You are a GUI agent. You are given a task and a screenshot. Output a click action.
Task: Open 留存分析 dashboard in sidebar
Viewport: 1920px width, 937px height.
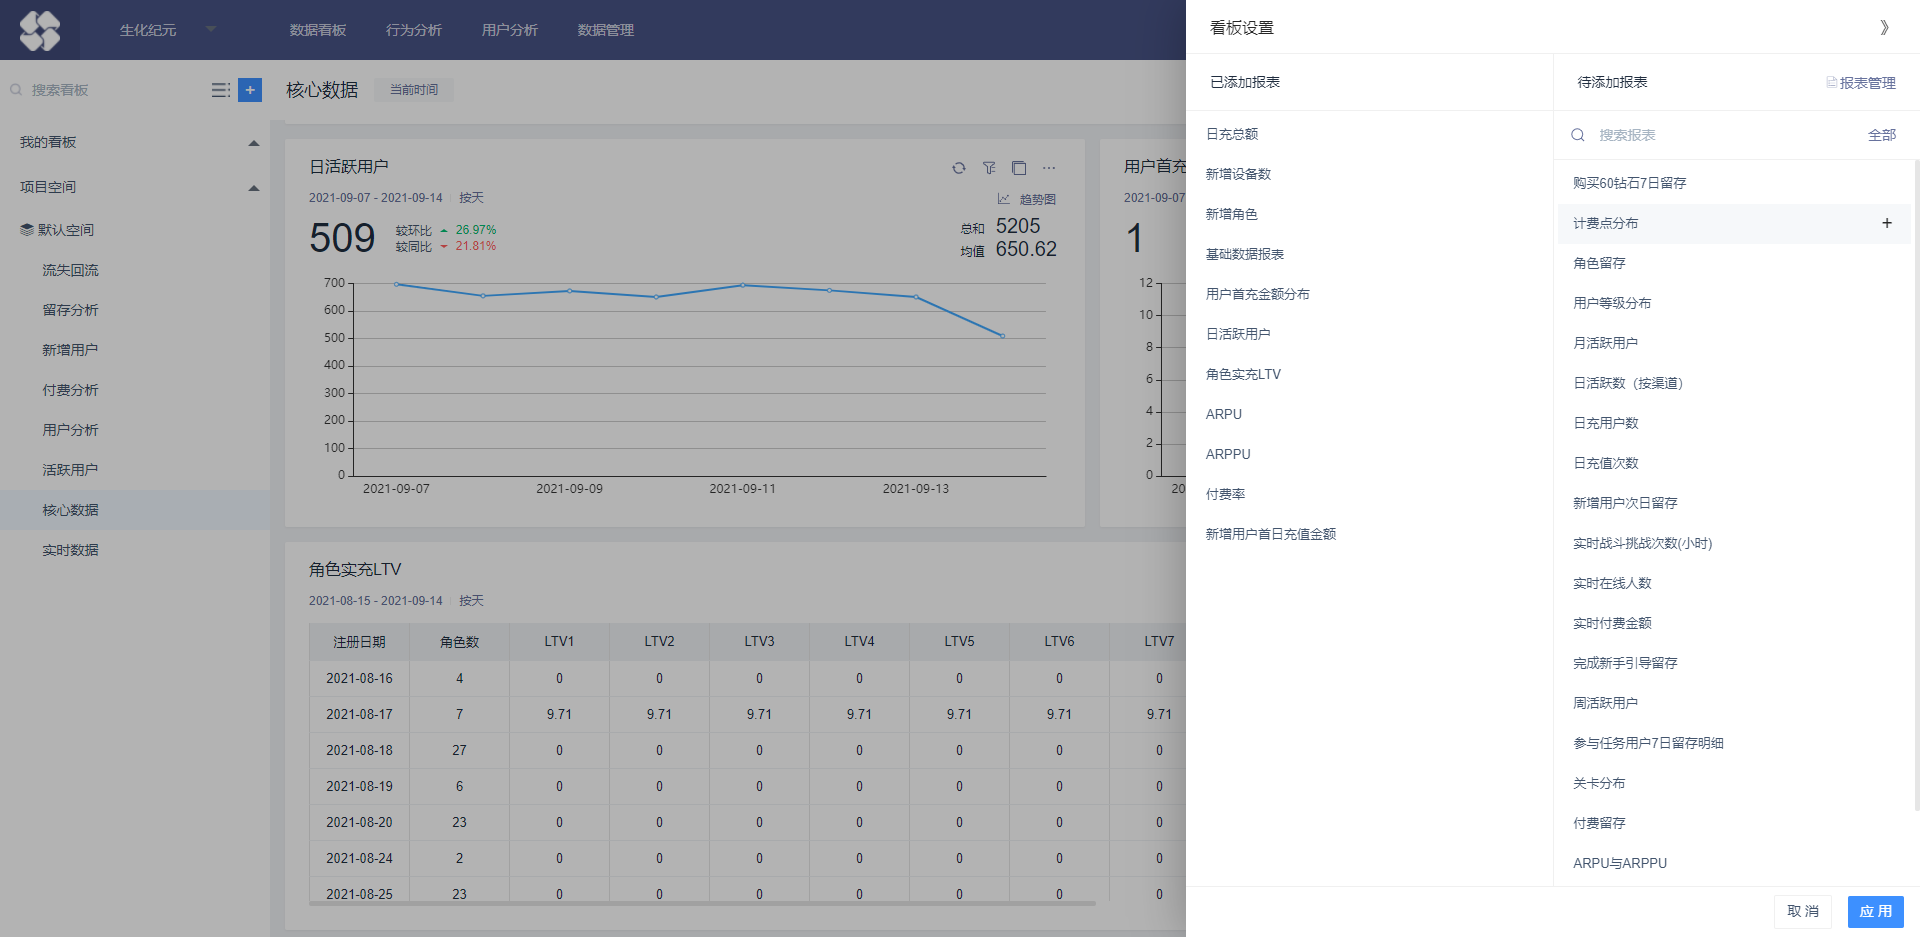click(70, 310)
